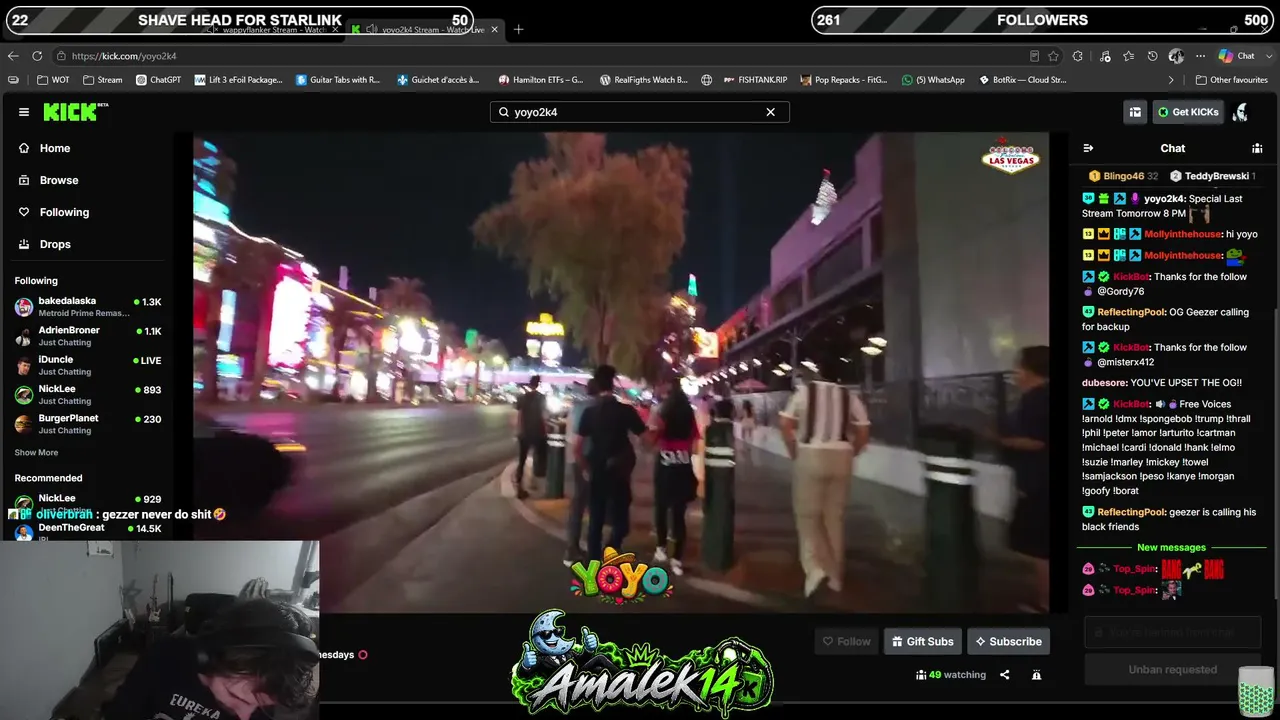This screenshot has width=1280, height=720.
Task: Click the Follow button under the stream
Action: 846,641
